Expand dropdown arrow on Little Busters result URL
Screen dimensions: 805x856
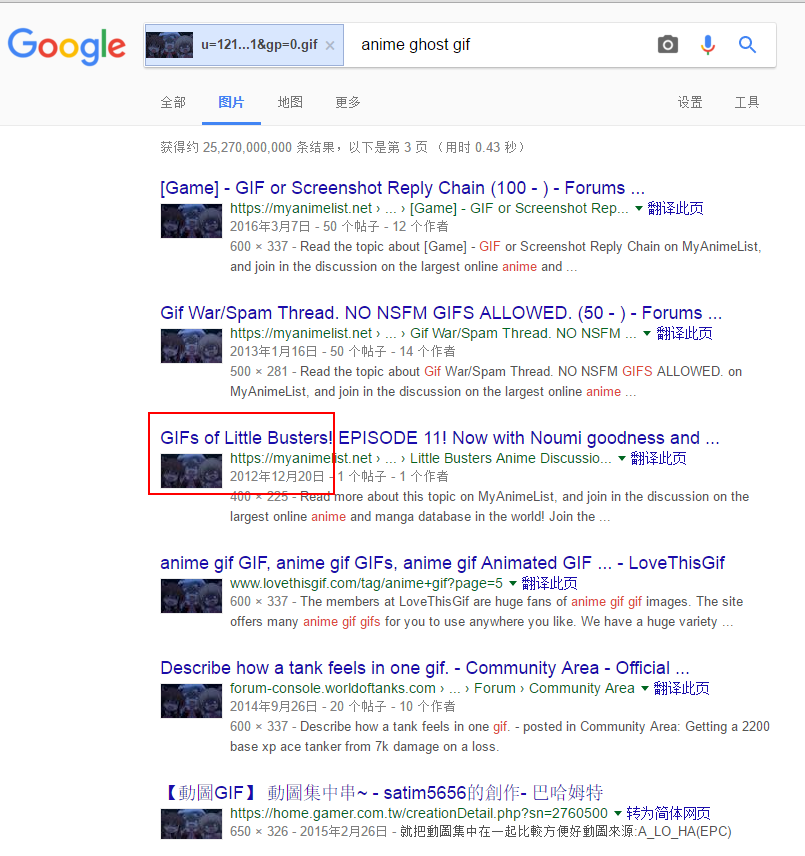point(621,459)
